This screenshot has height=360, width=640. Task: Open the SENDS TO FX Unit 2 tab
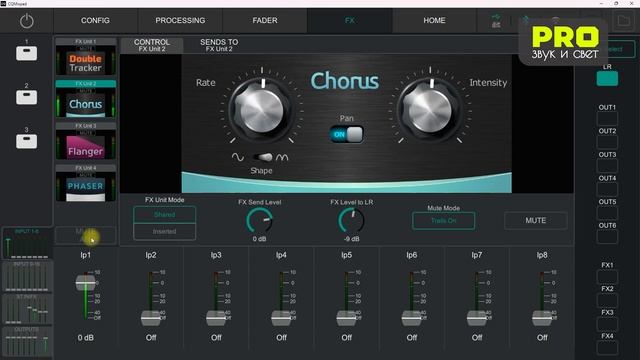(219, 45)
